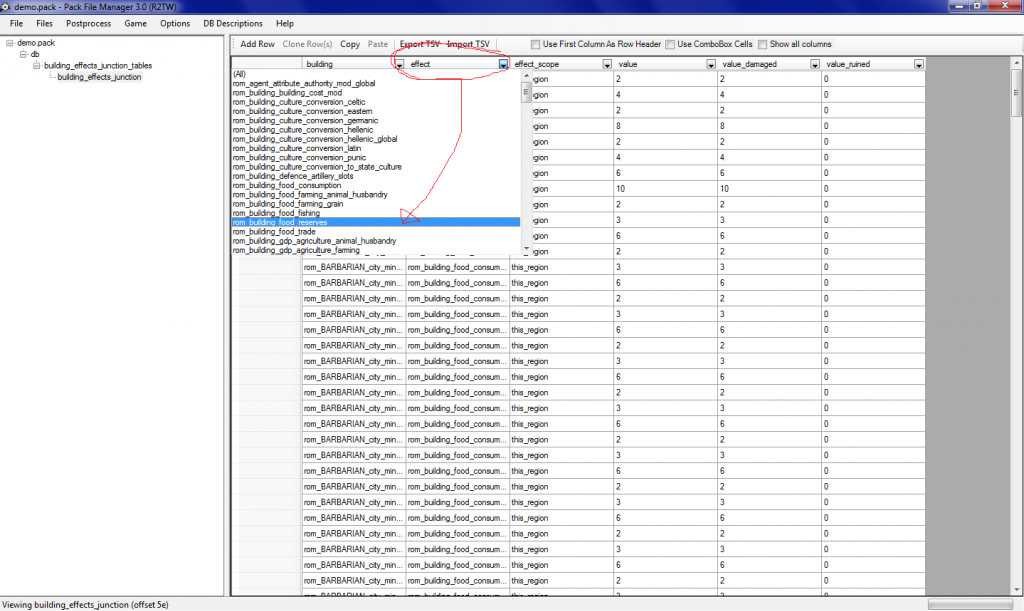
Task: Open the DB Descriptions menu
Action: (232, 23)
